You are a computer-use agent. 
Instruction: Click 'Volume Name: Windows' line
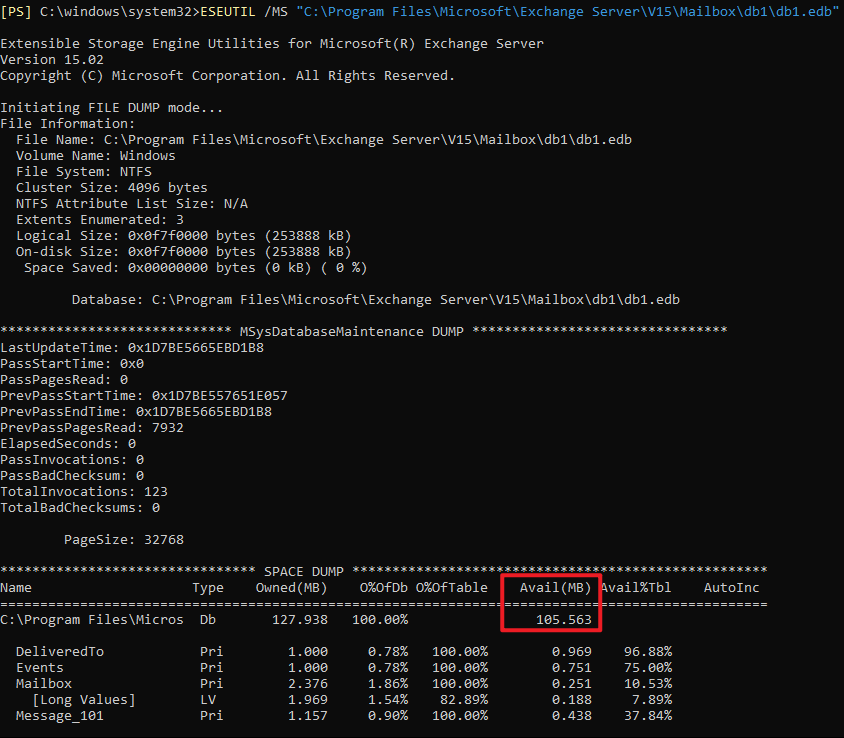[95, 156]
